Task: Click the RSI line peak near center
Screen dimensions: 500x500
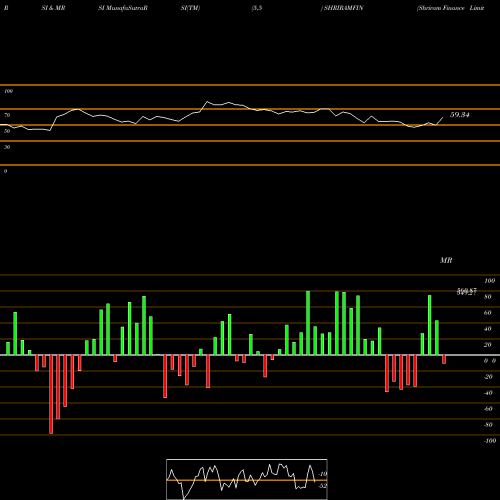Action: click(207, 102)
